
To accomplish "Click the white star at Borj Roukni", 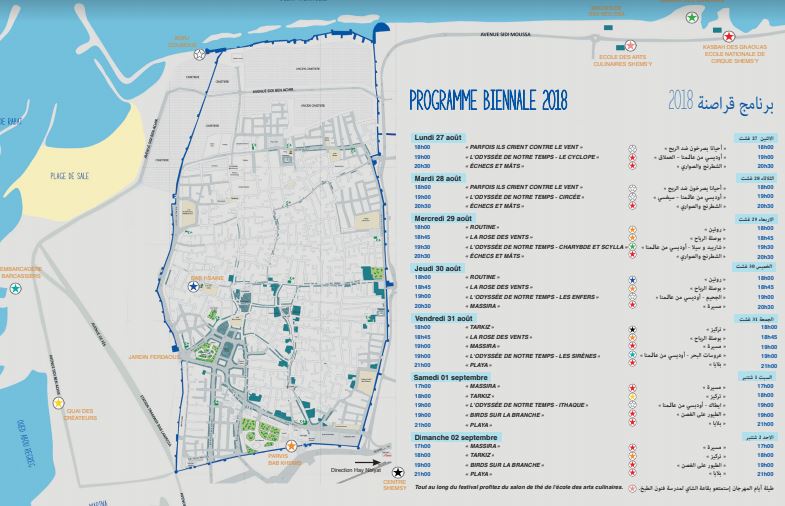I will click(x=200, y=54).
